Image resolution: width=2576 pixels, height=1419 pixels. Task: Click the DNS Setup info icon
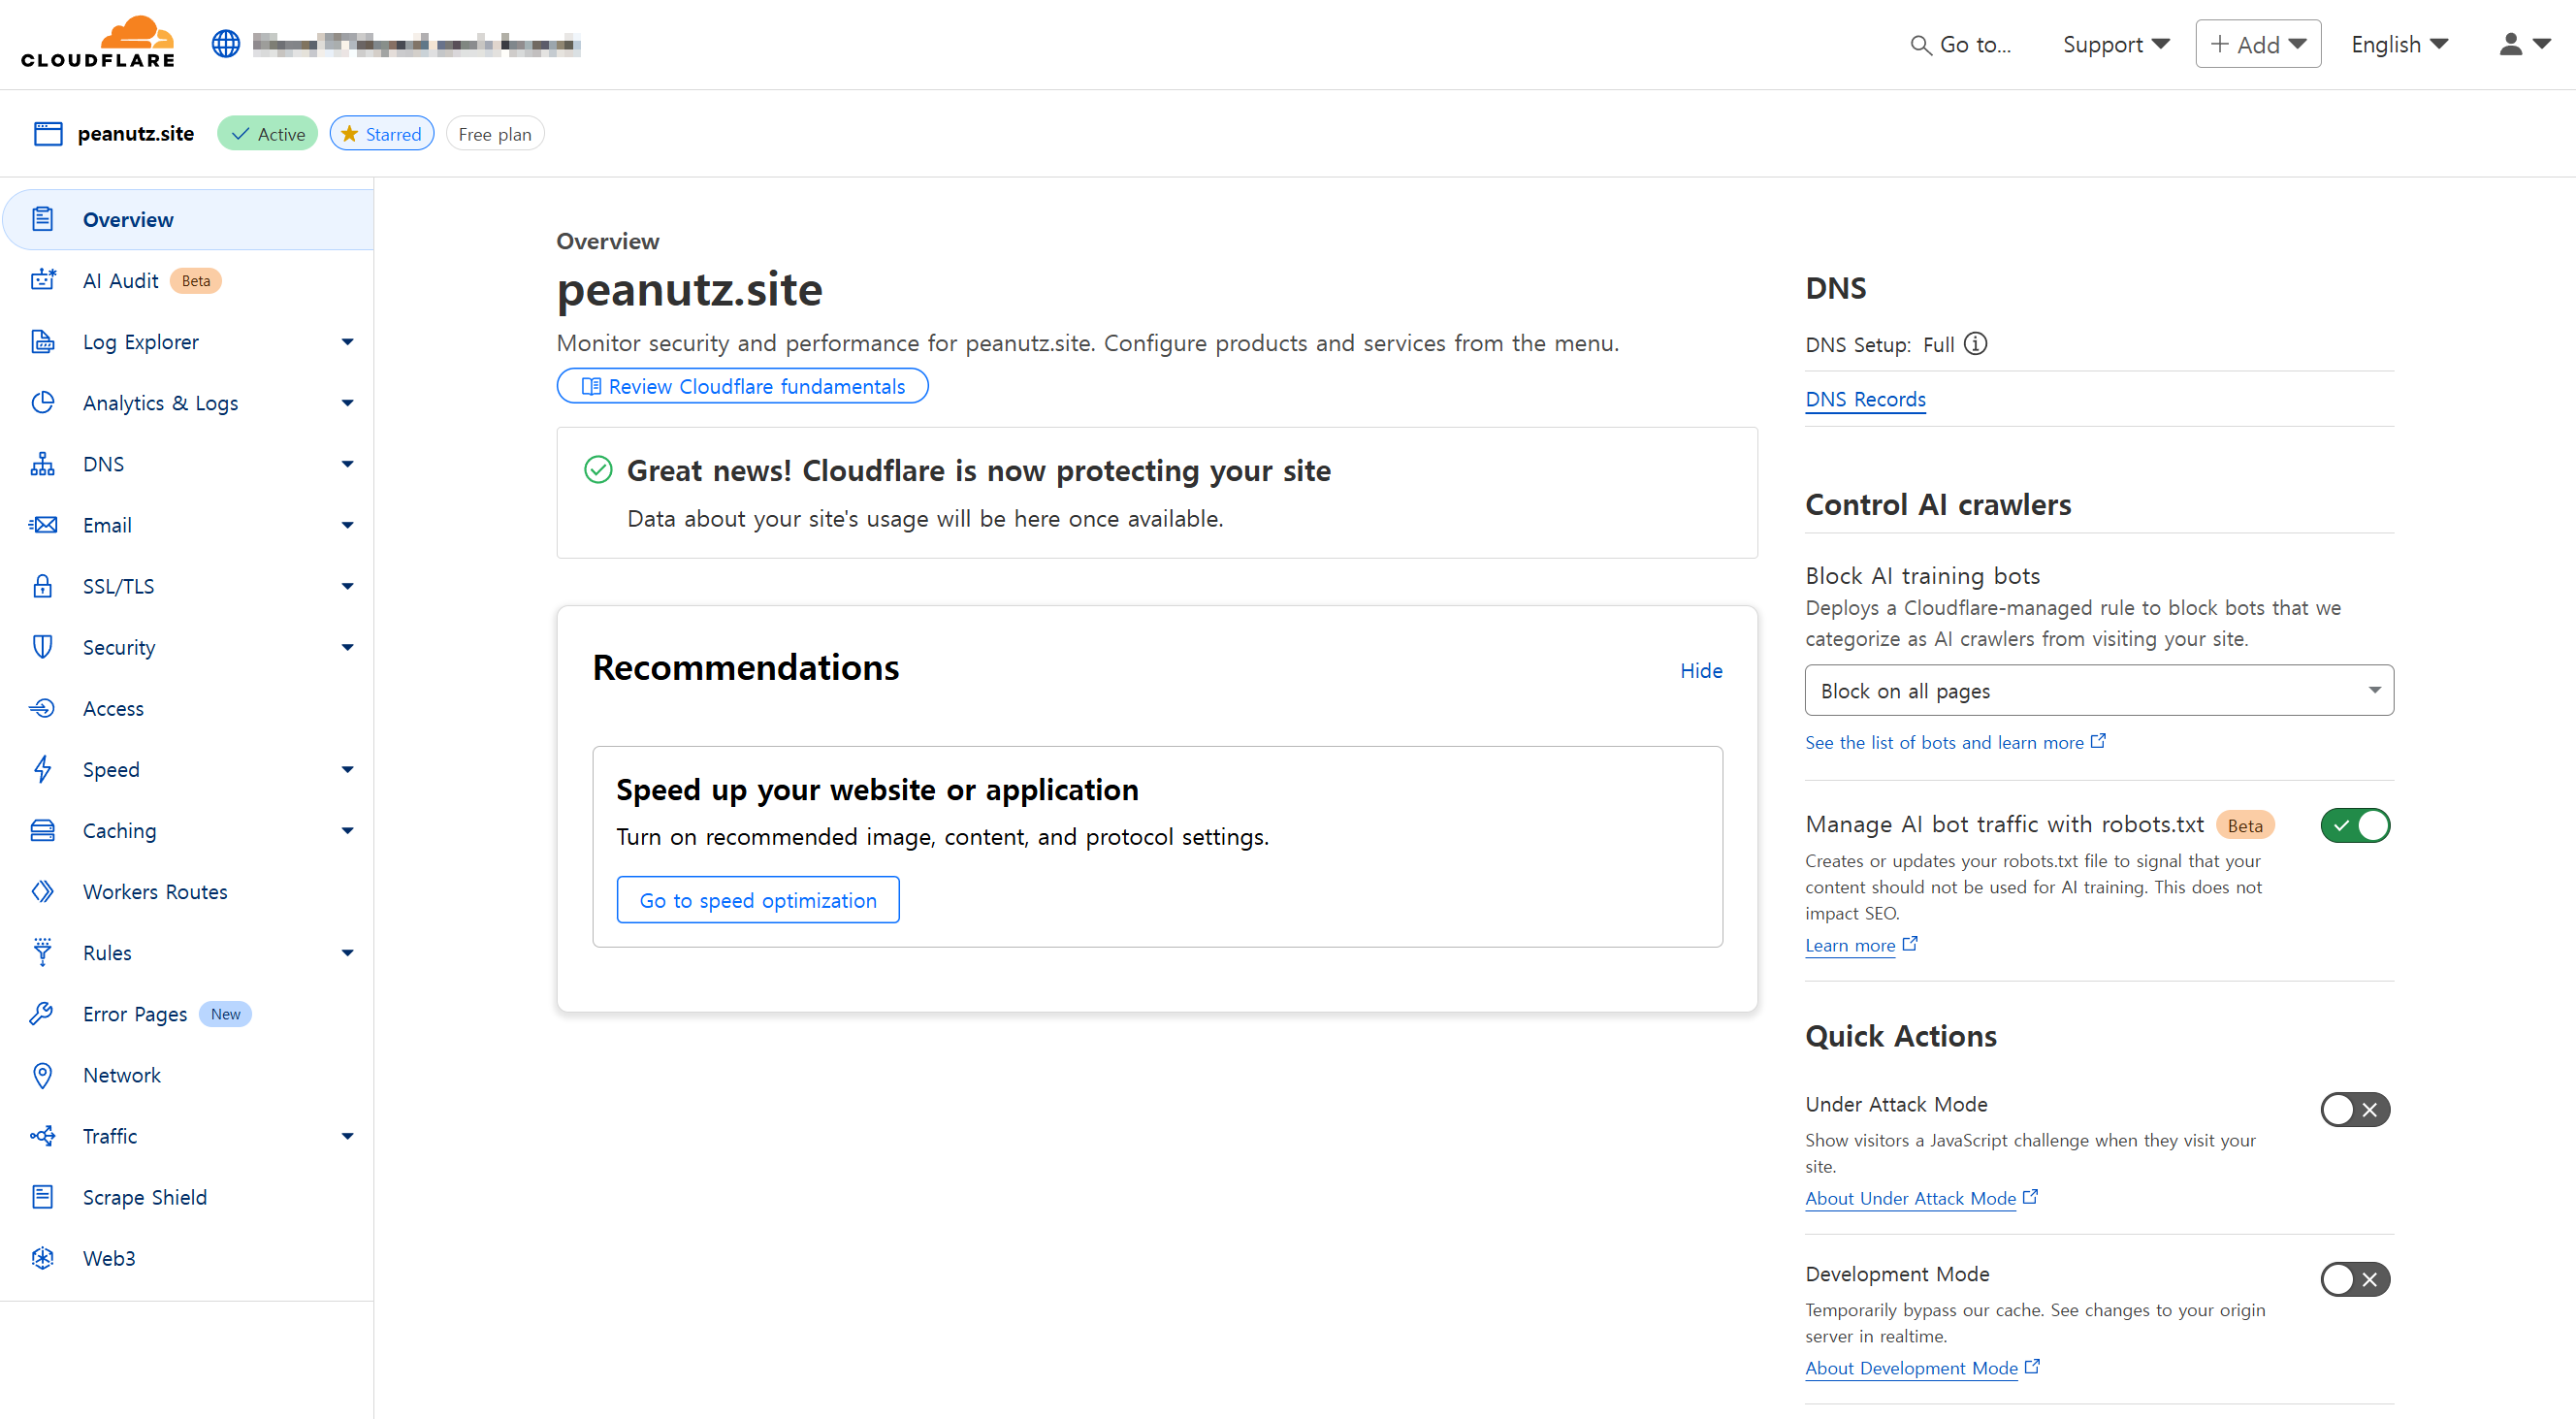tap(1975, 344)
